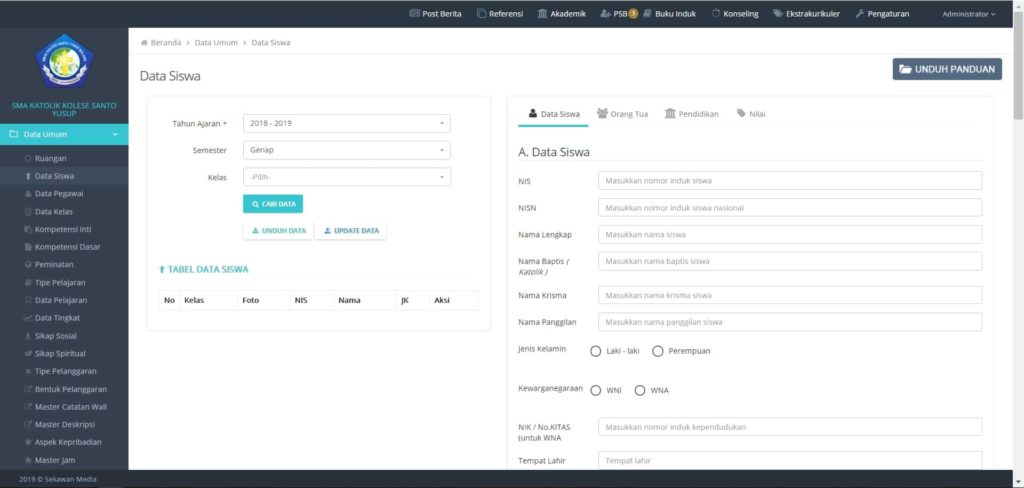Open the Akademik top menu
The width and height of the screenshot is (1024, 488).
coord(562,14)
